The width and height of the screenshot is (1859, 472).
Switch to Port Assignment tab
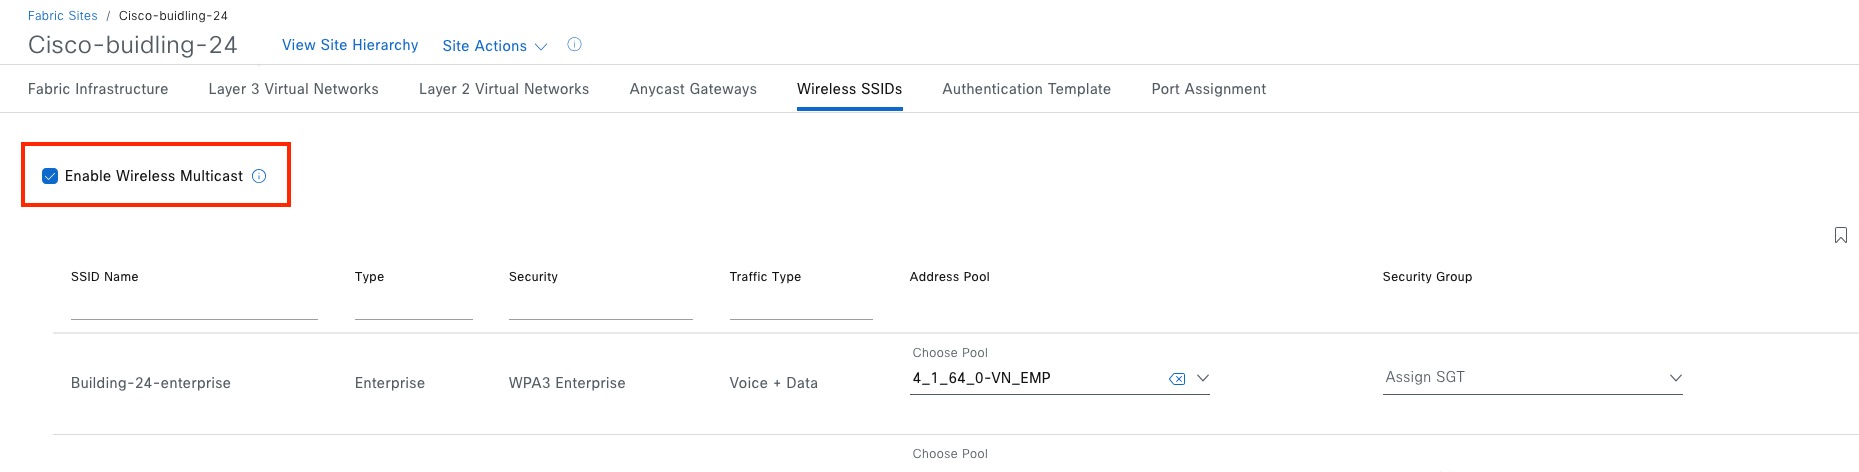click(x=1208, y=89)
